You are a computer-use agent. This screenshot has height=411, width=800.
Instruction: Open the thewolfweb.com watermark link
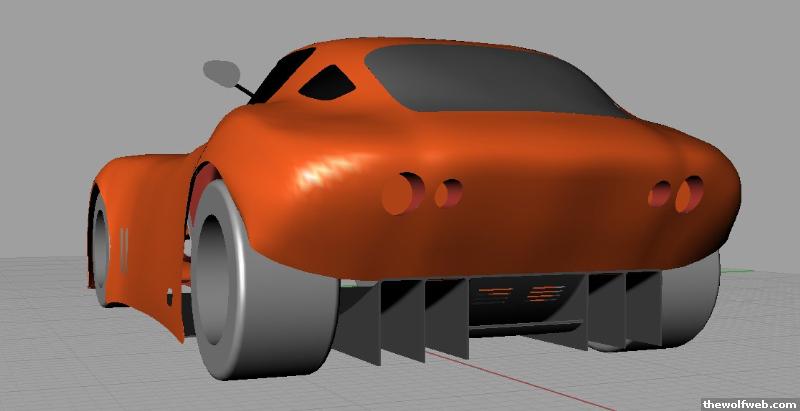(x=749, y=404)
